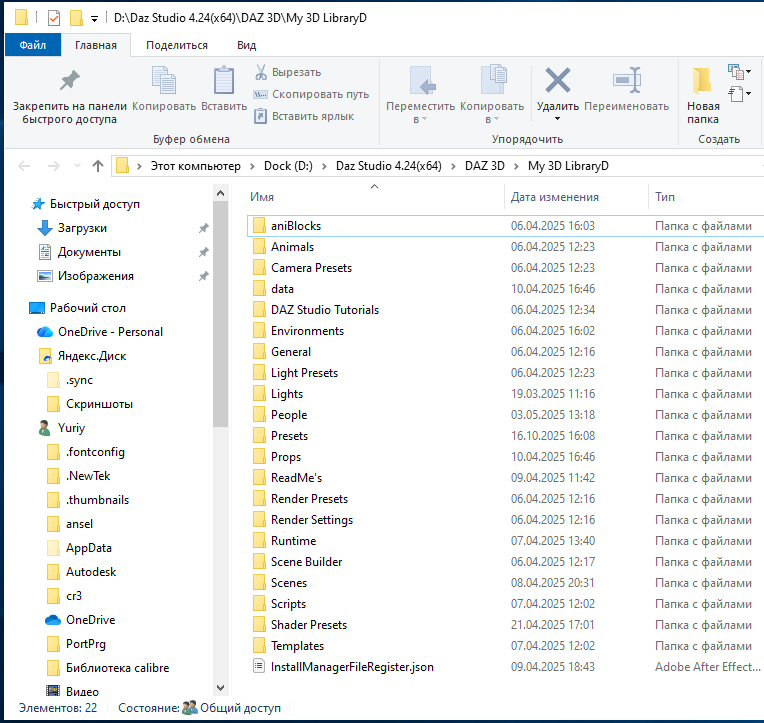Screen dimensions: 764x723
Task: Expand chevron after Этот компьютер in address bar
Action: (x=252, y=166)
